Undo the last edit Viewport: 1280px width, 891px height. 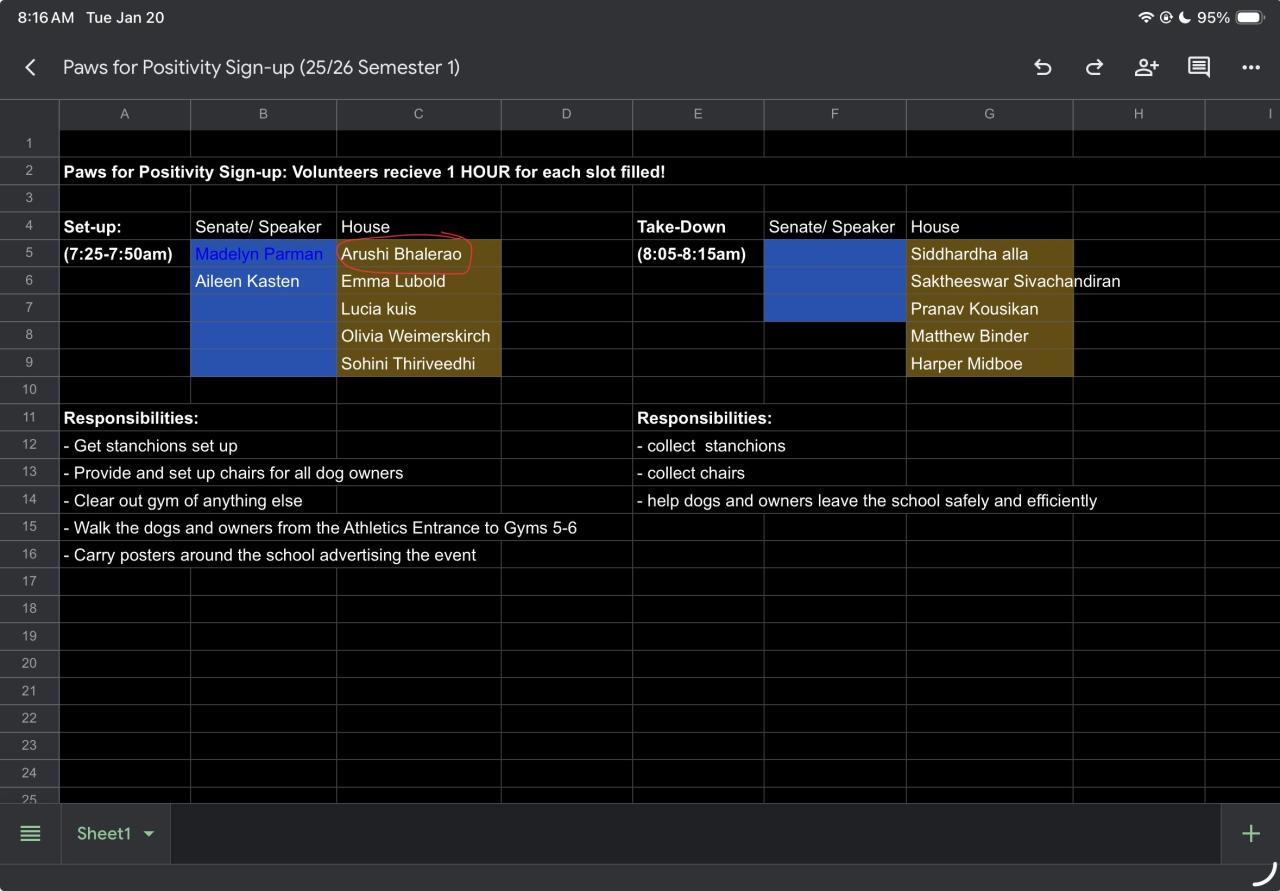coord(1042,67)
